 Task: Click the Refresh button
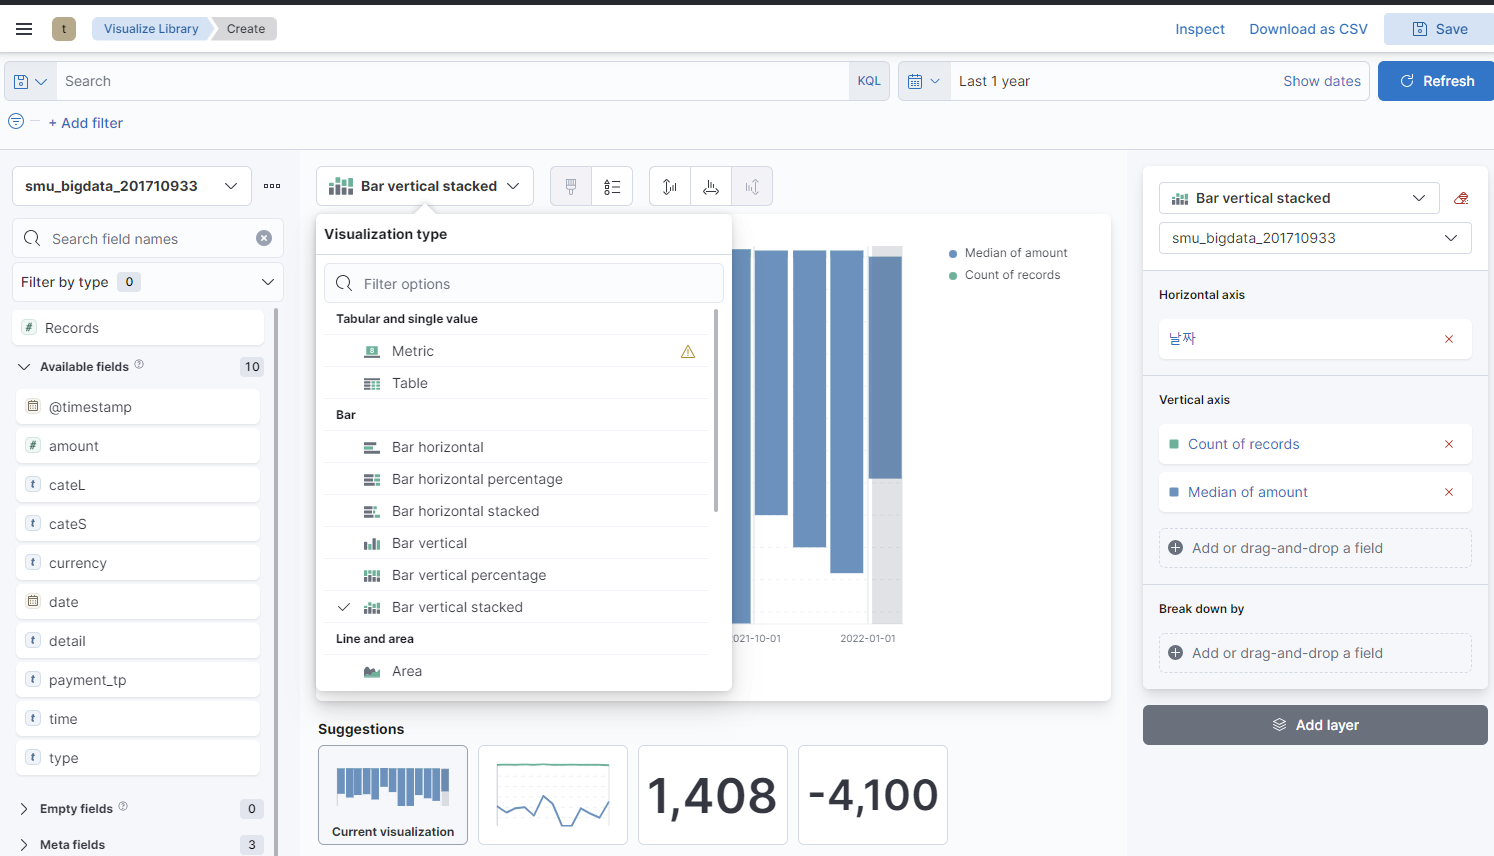point(1436,81)
